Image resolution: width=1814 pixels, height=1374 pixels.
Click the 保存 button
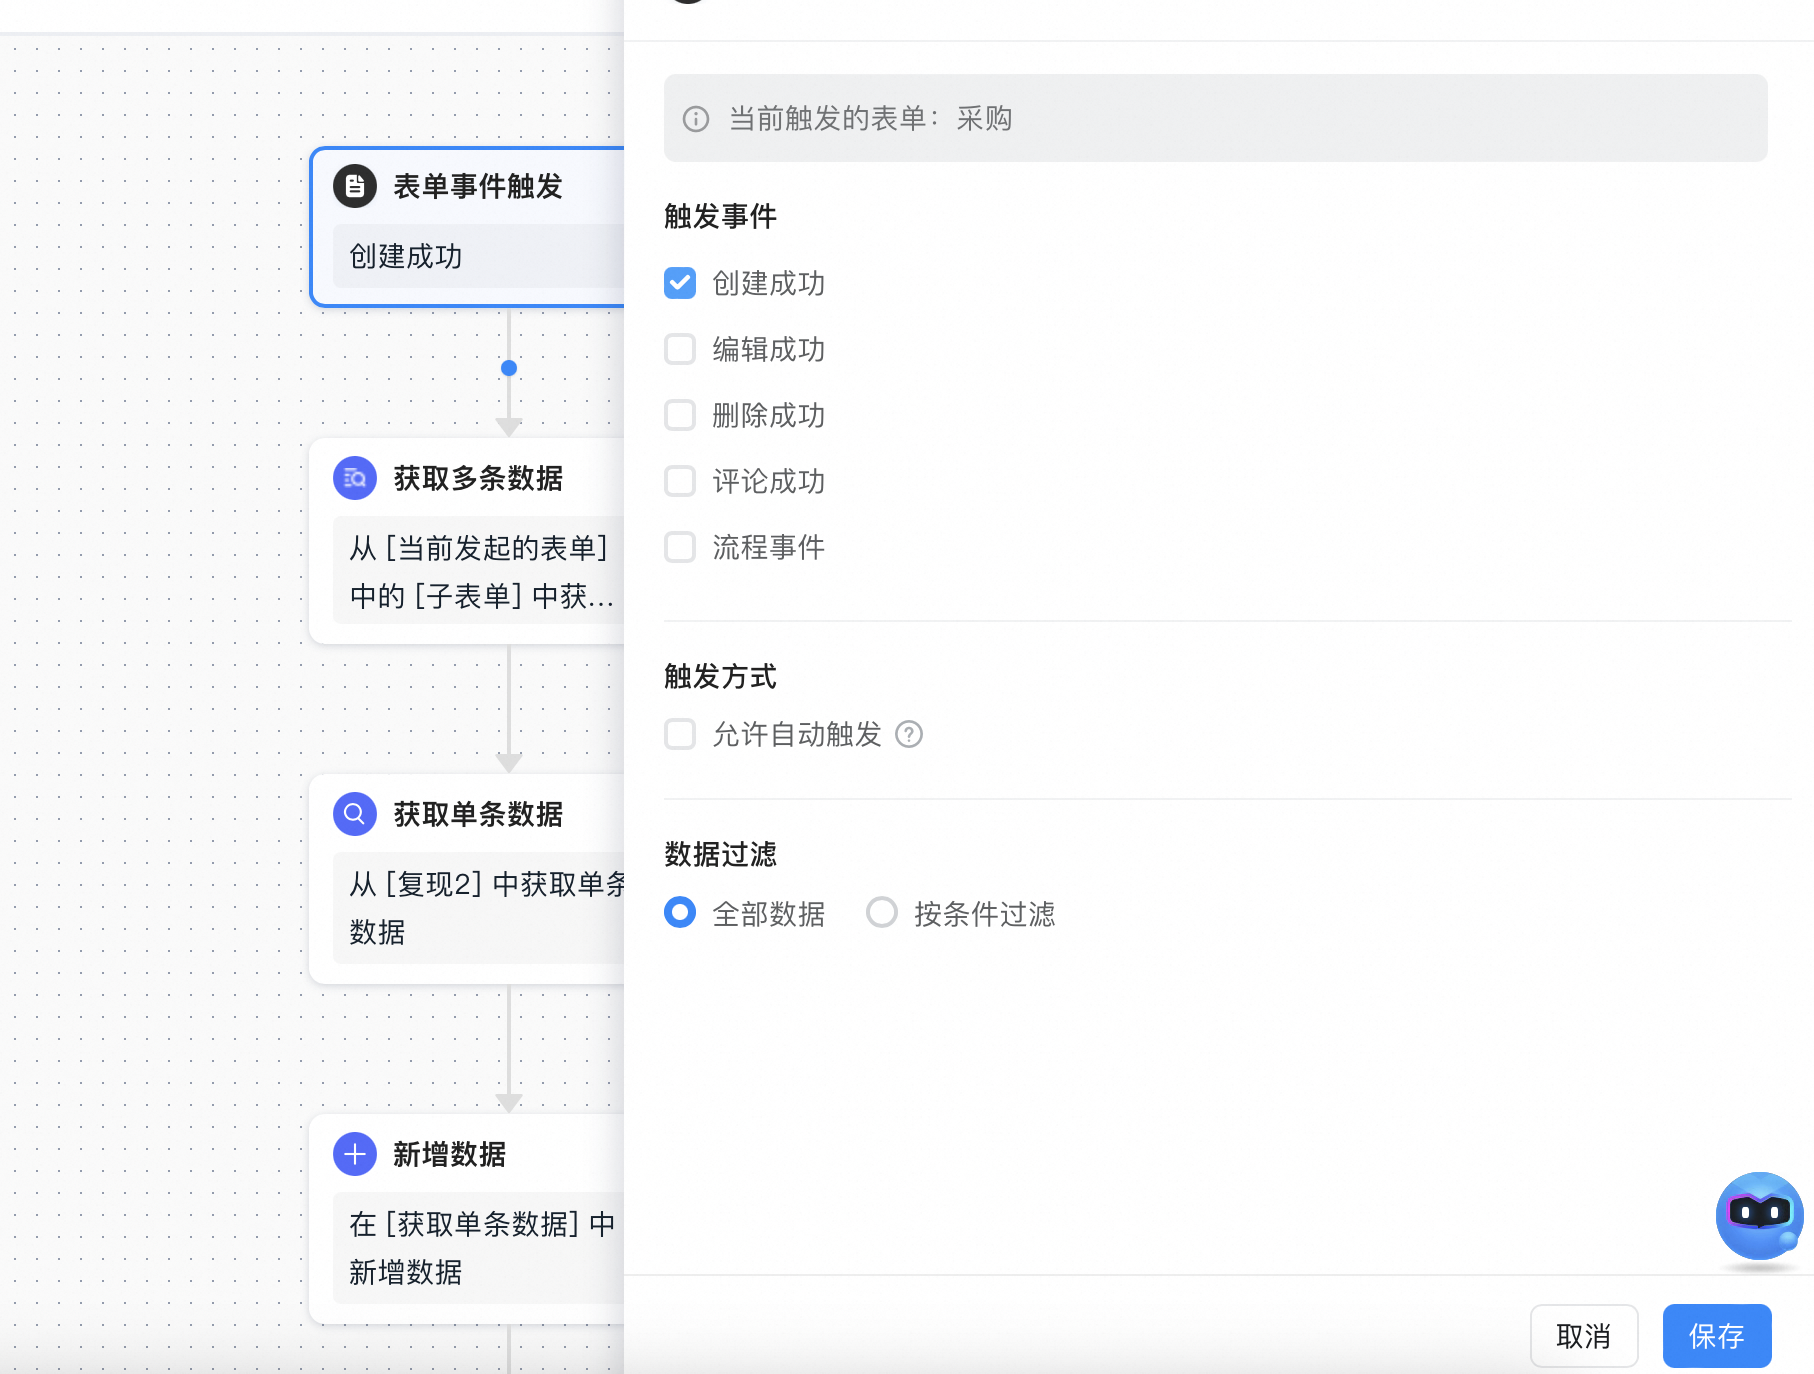point(1717,1336)
